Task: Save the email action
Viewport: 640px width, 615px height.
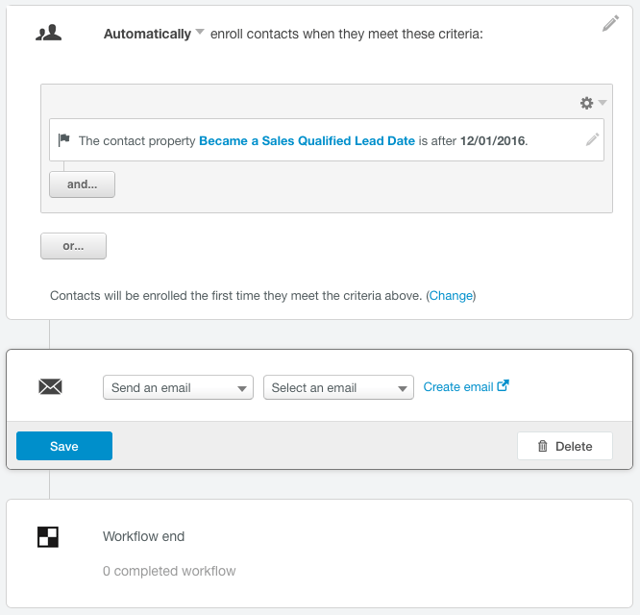Action: click(64, 446)
